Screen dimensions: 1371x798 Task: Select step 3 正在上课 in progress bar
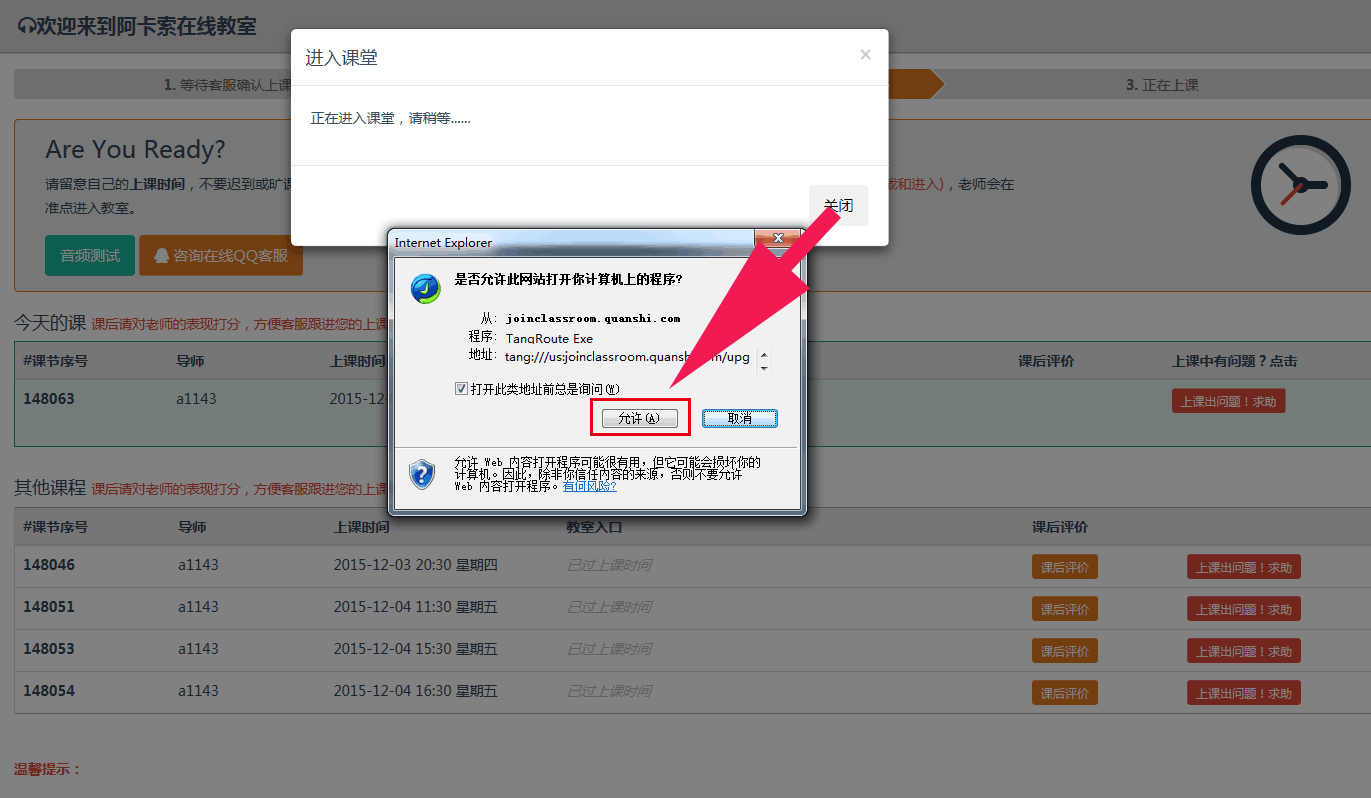click(1161, 85)
